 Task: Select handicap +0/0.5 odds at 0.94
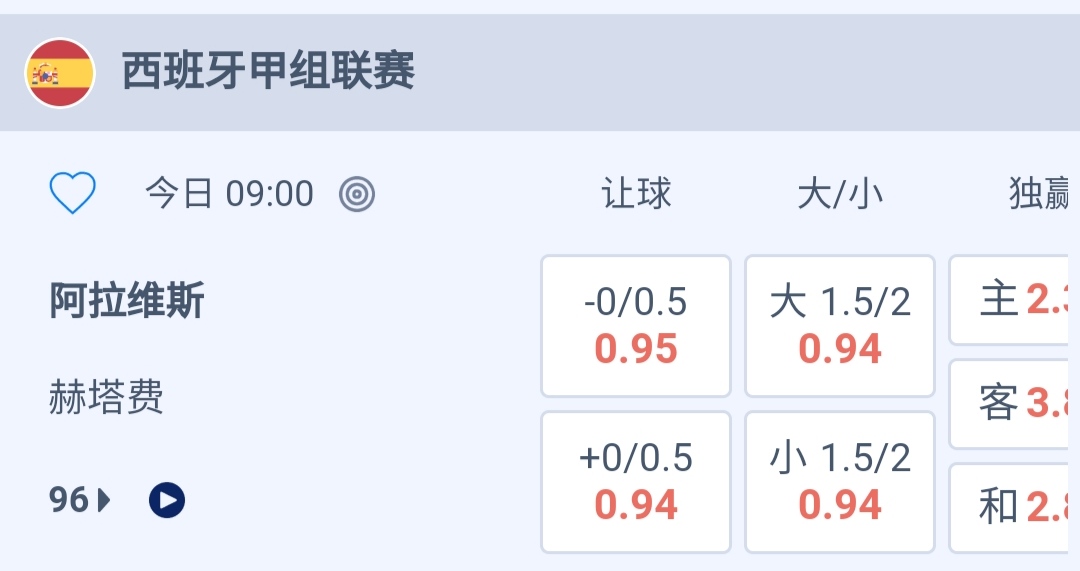[x=636, y=482]
